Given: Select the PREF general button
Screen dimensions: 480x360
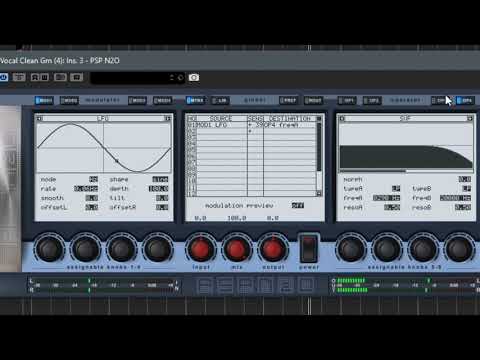Looking at the screenshot, I should [x=288, y=100].
